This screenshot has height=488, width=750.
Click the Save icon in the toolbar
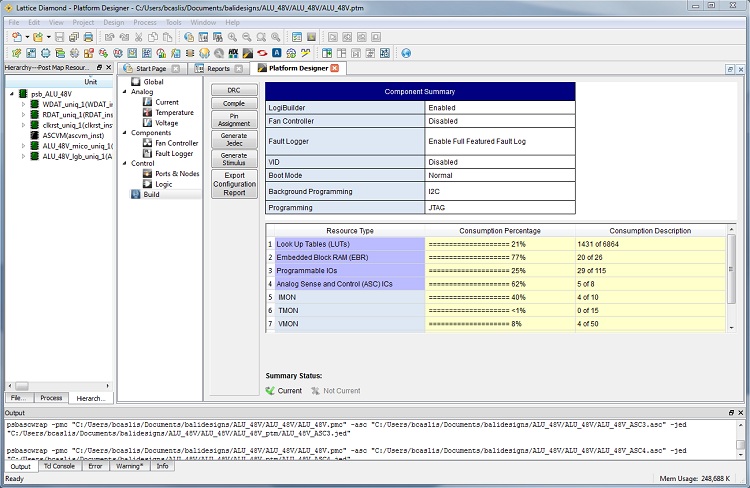tap(60, 37)
